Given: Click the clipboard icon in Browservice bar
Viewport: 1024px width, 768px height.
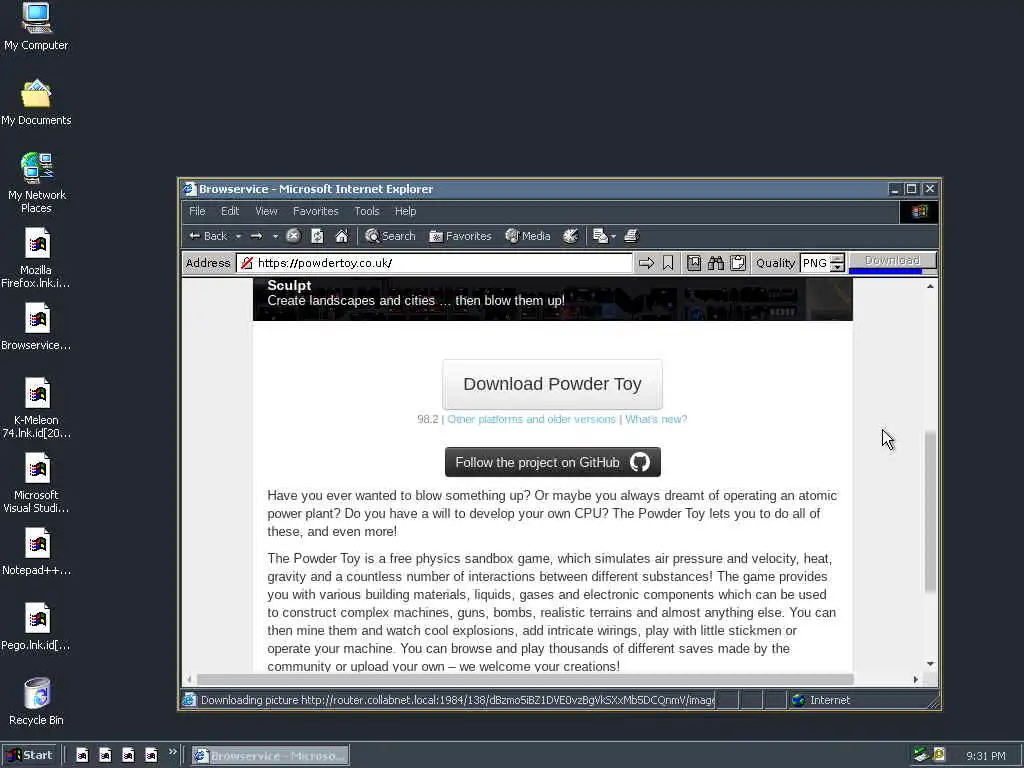Looking at the screenshot, I should 738,263.
